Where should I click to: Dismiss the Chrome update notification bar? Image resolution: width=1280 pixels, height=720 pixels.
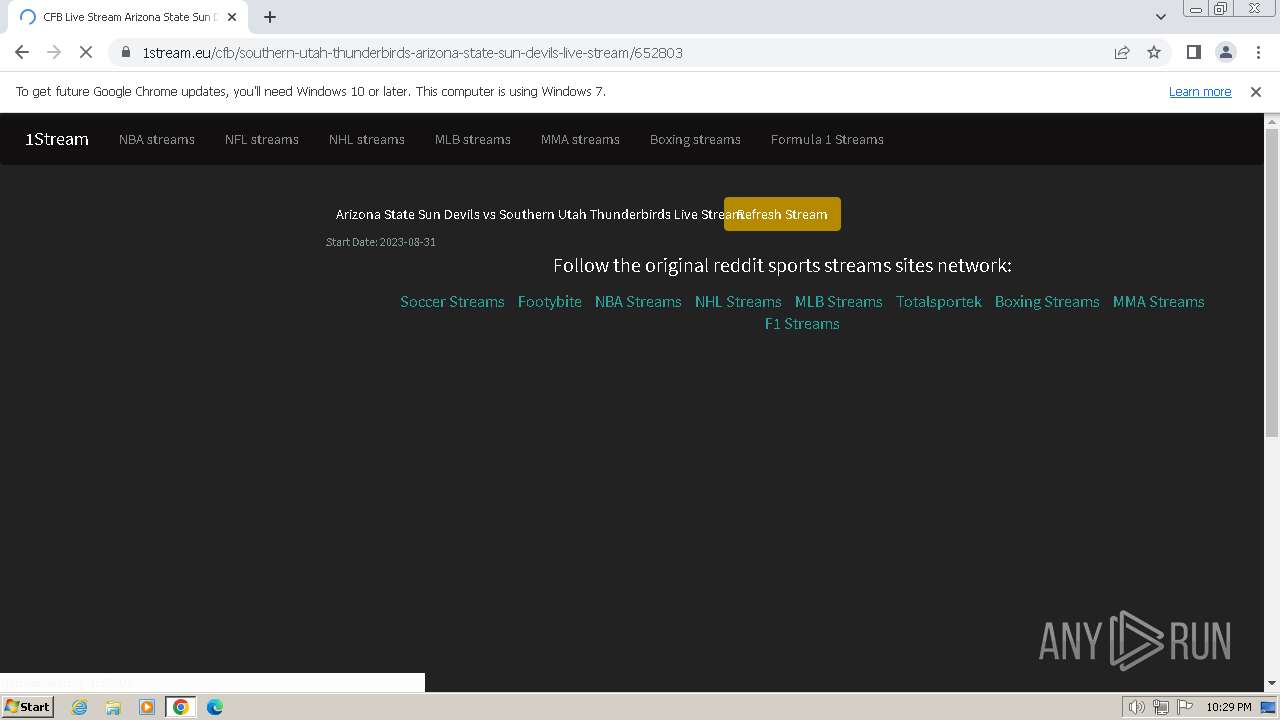[1256, 91]
